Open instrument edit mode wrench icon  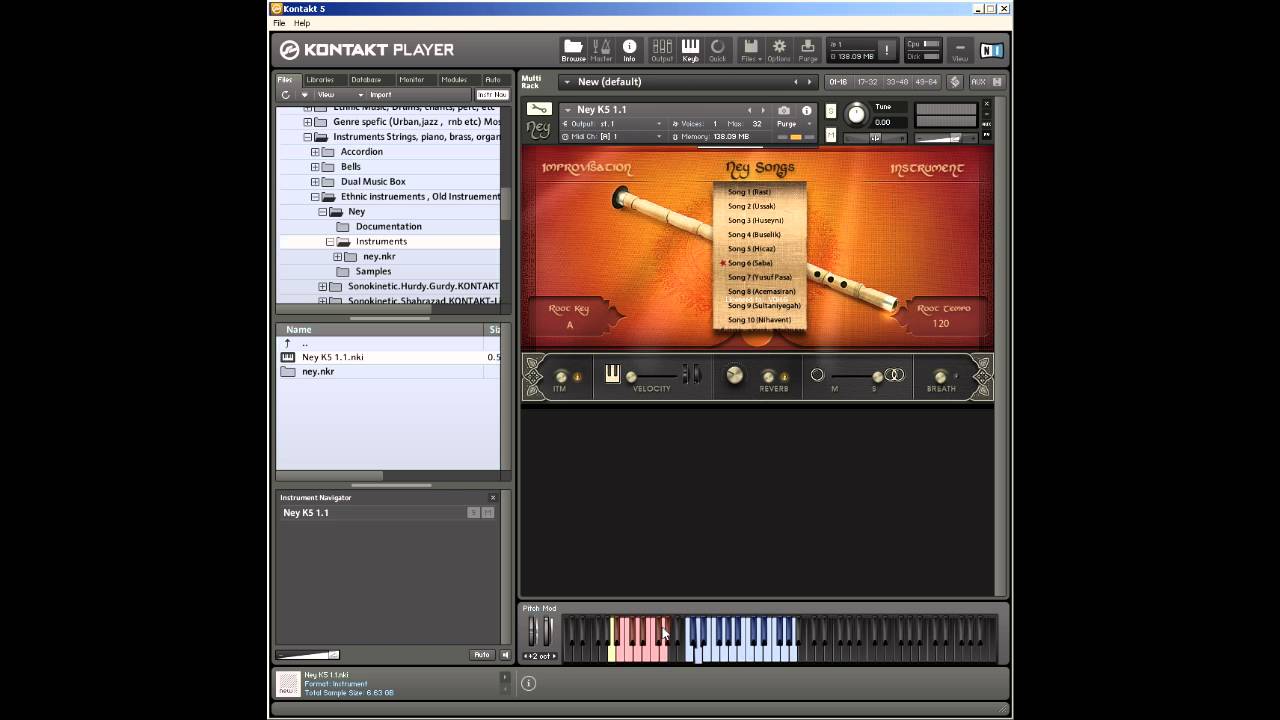coord(538,109)
